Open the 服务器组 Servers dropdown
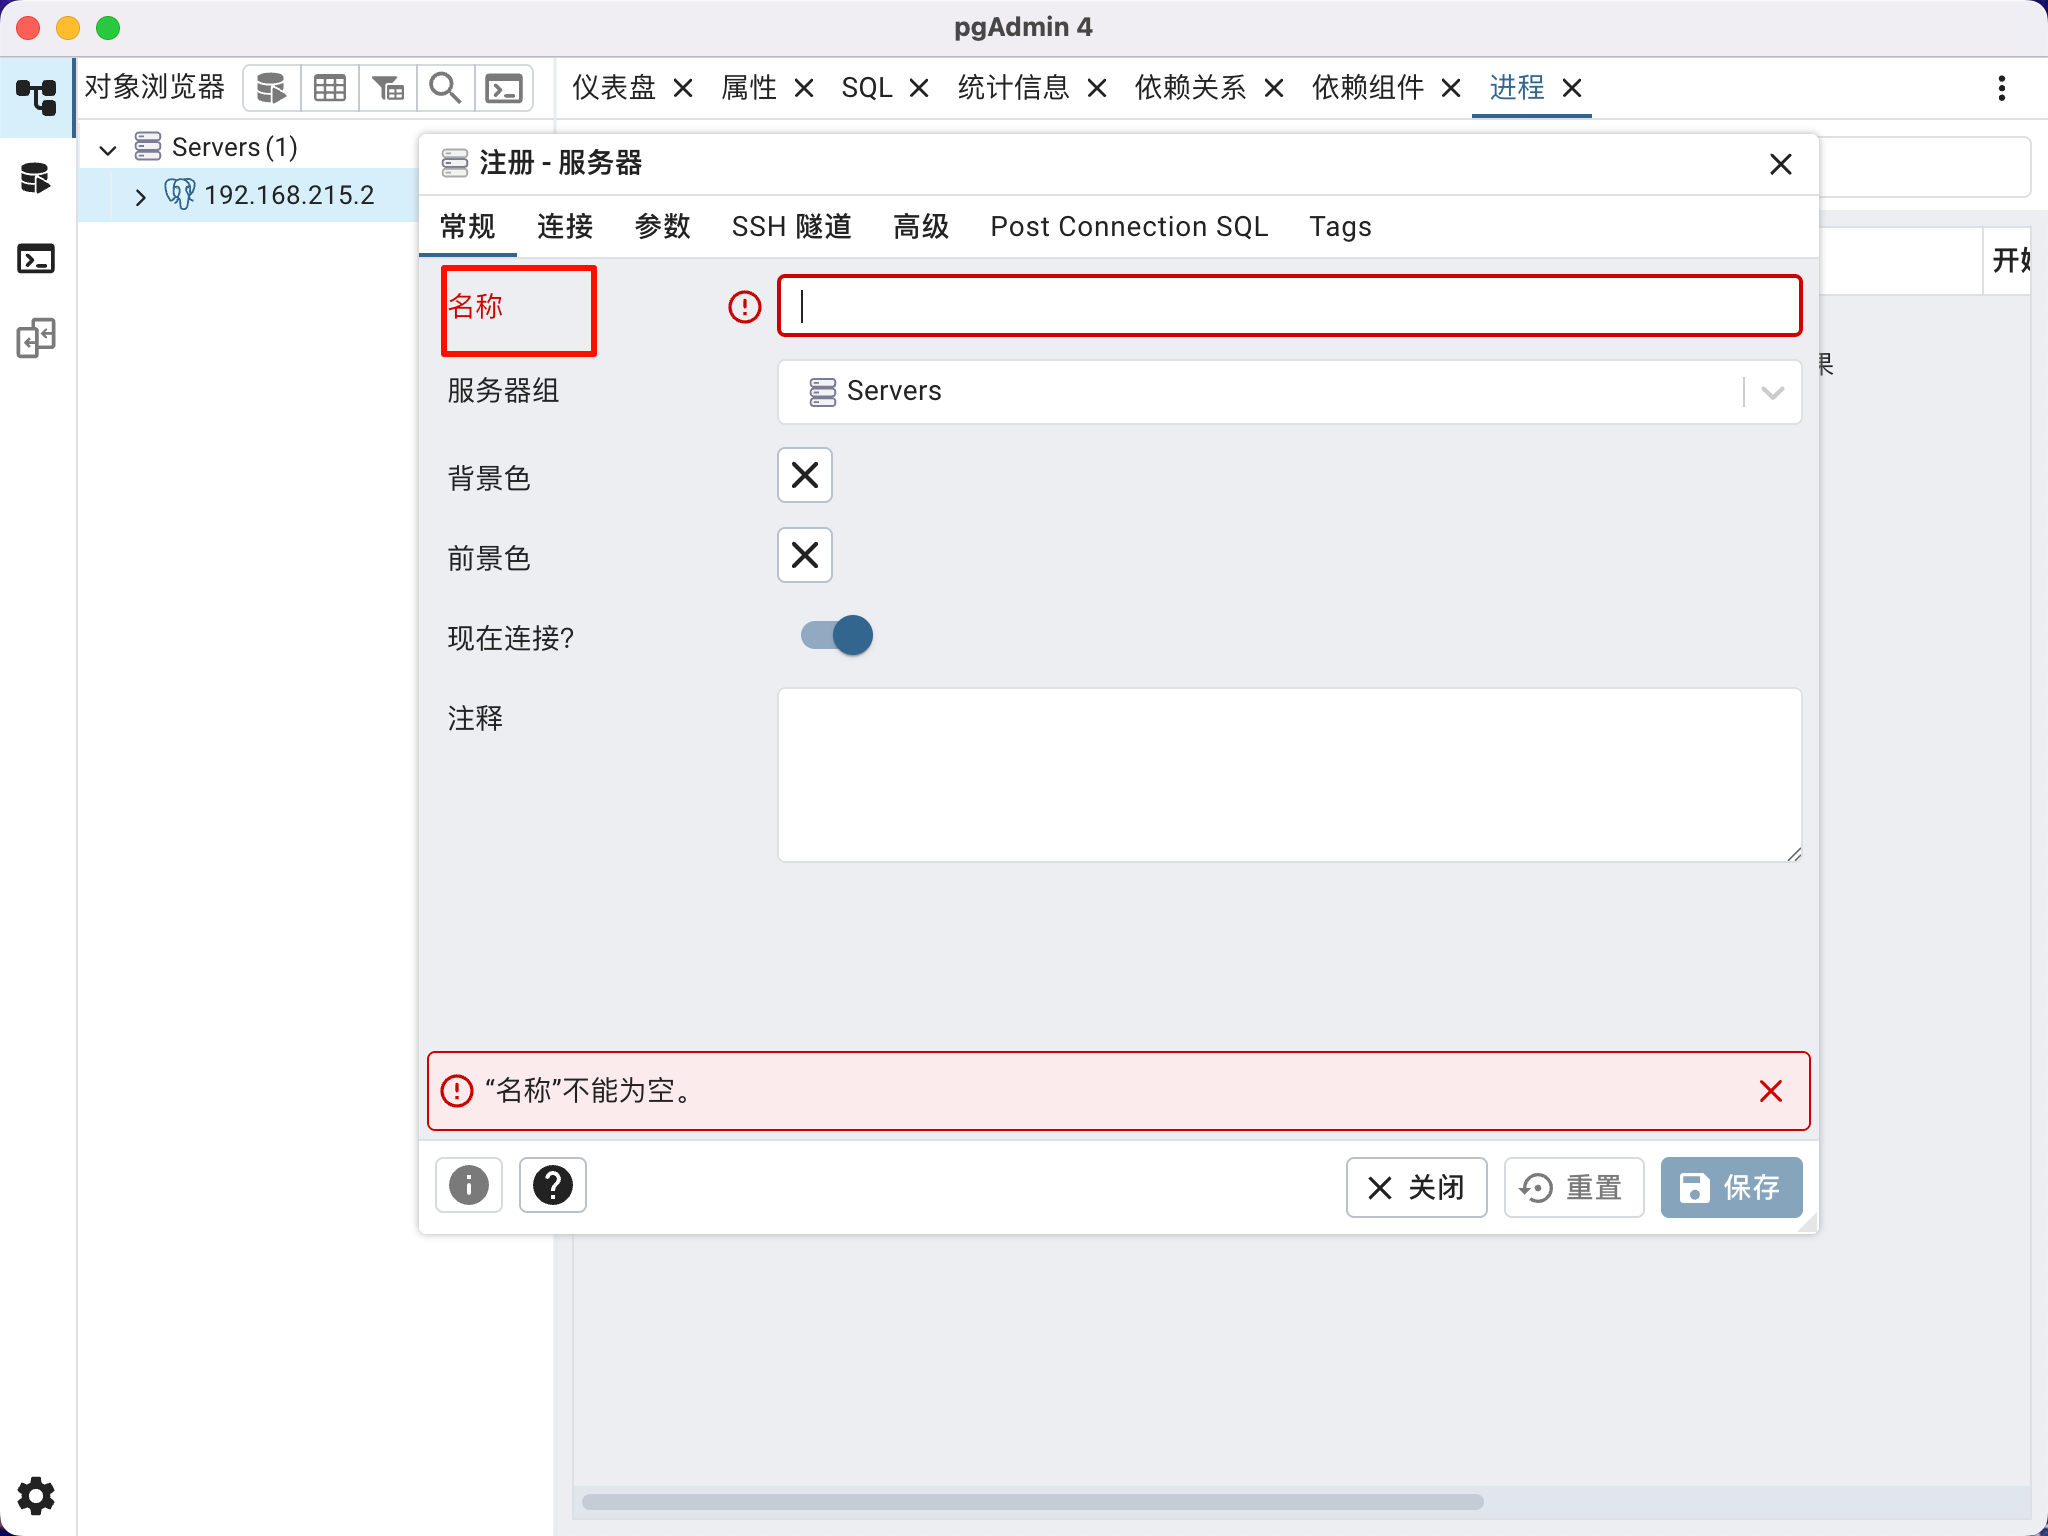Viewport: 2048px width, 1536px height. (1770, 392)
